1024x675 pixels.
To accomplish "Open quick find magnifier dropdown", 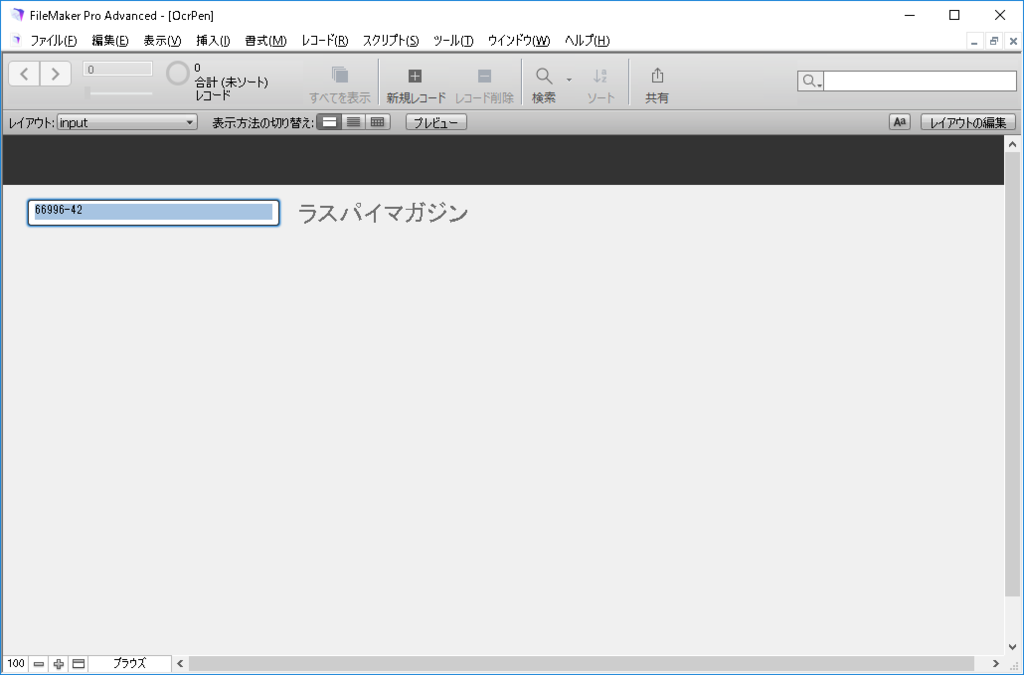I will [x=810, y=81].
